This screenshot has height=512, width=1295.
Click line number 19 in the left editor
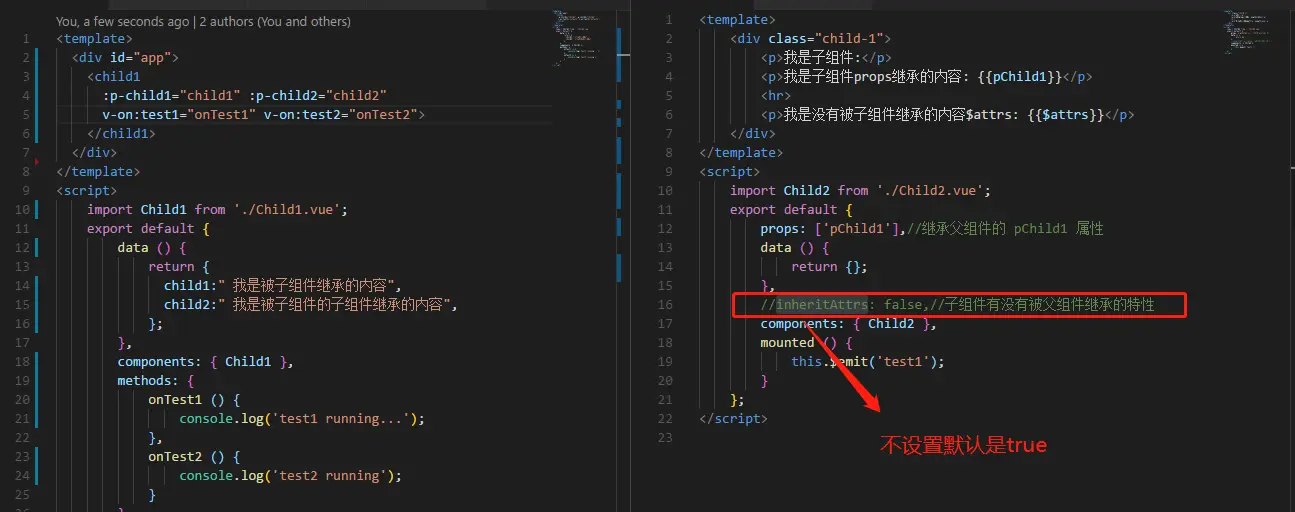coord(24,381)
